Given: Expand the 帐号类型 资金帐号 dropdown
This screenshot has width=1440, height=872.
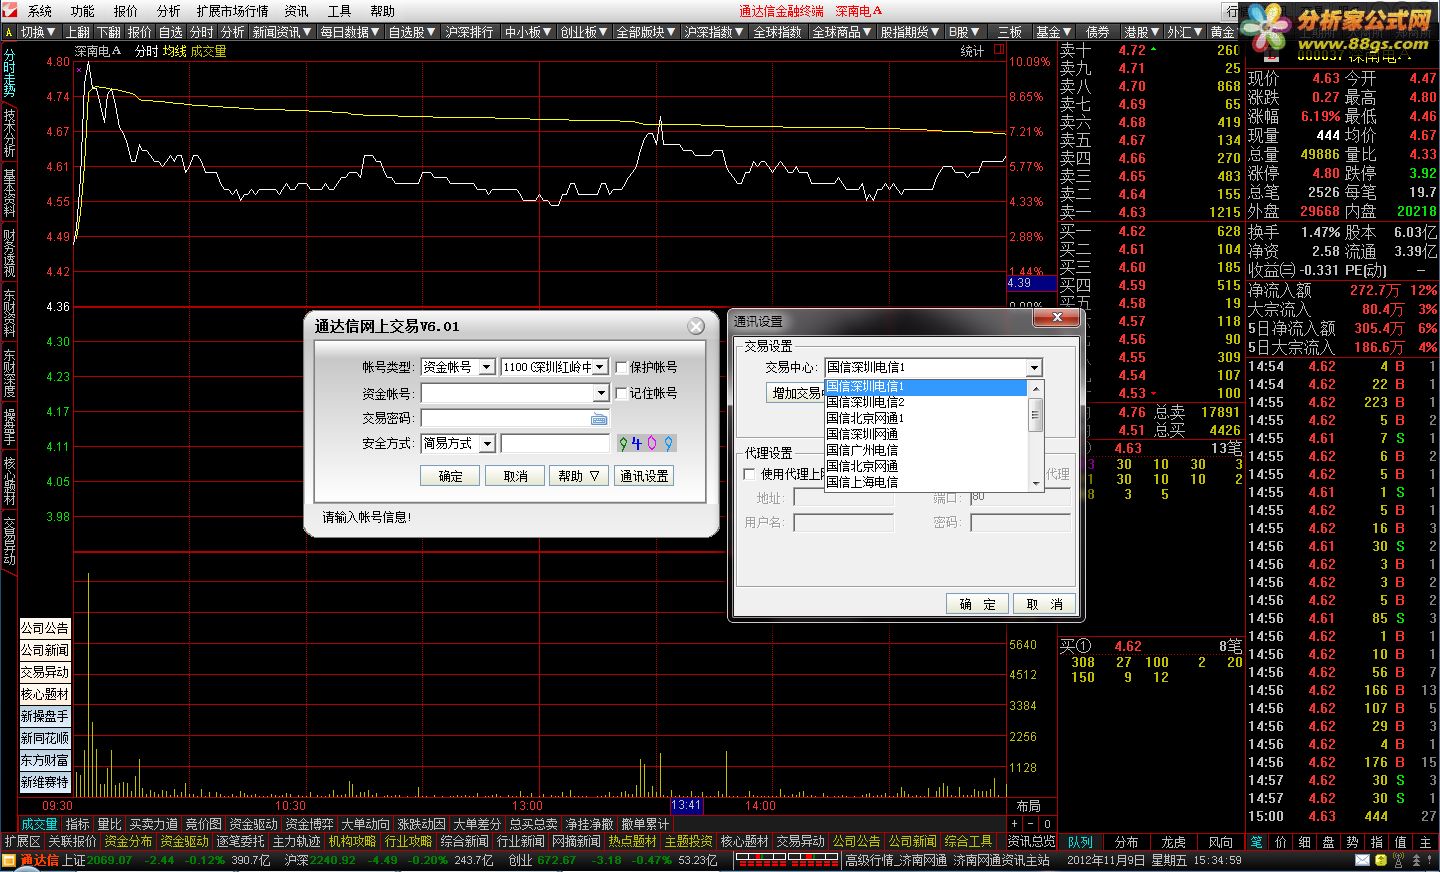Looking at the screenshot, I should 486,367.
